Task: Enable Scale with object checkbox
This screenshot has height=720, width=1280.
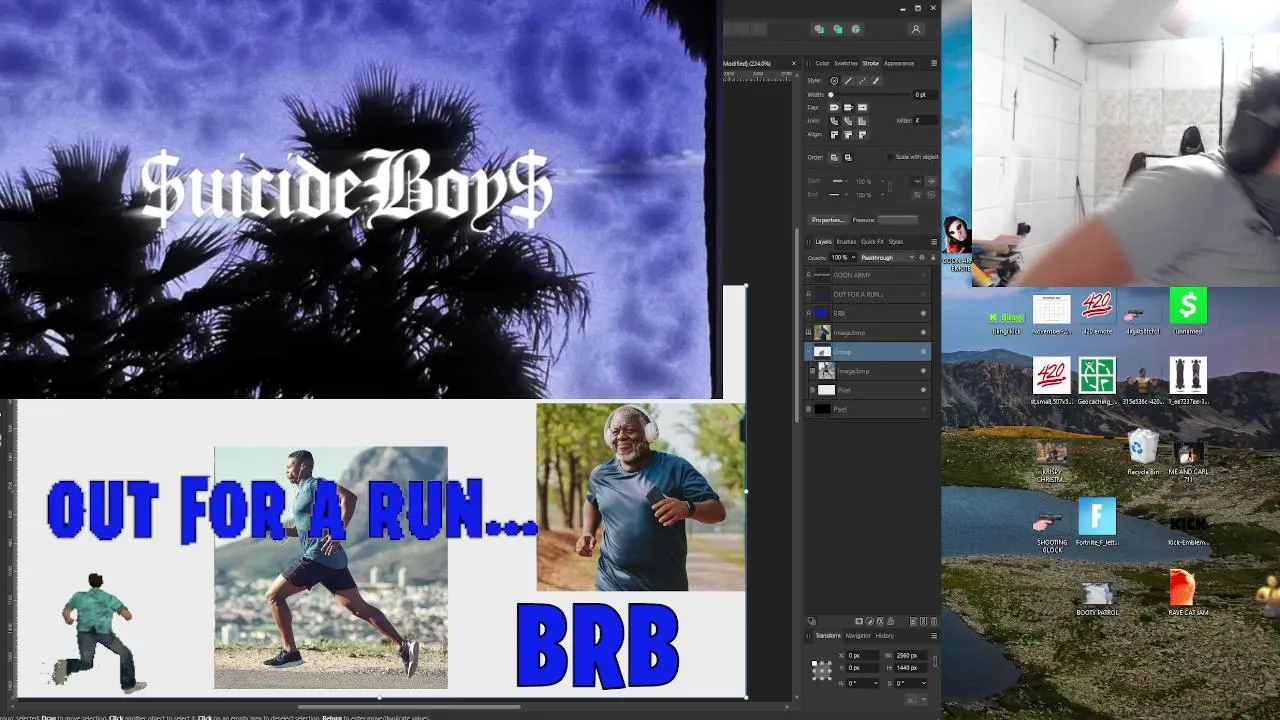Action: click(x=890, y=157)
